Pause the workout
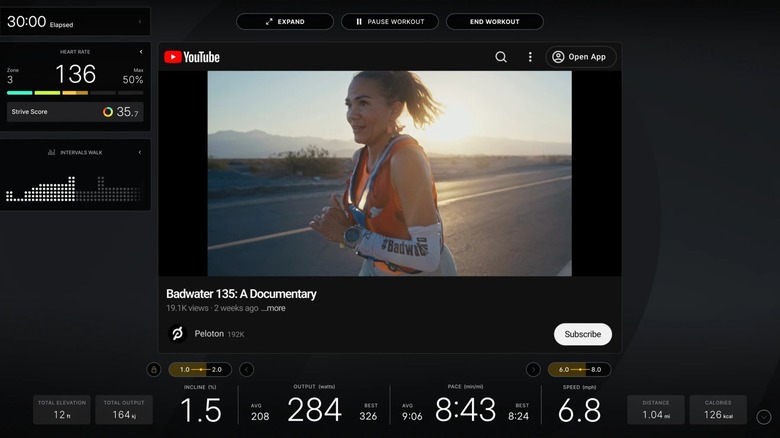Image resolution: width=780 pixels, height=438 pixels. click(x=390, y=21)
